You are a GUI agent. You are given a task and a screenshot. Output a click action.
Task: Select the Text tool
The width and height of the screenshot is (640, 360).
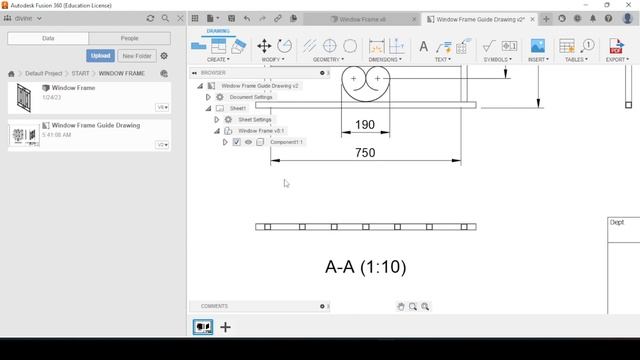pos(424,46)
